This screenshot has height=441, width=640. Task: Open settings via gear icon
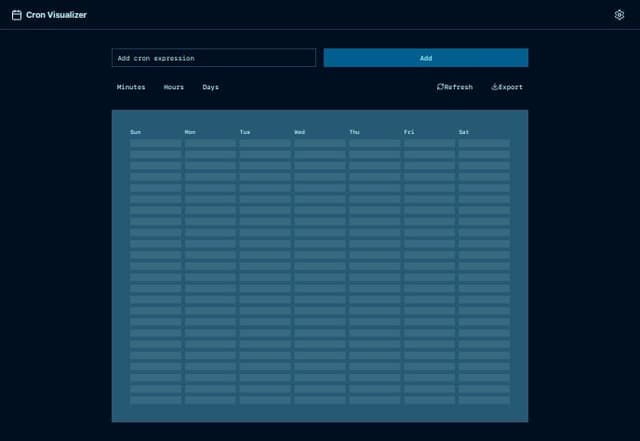[619, 15]
